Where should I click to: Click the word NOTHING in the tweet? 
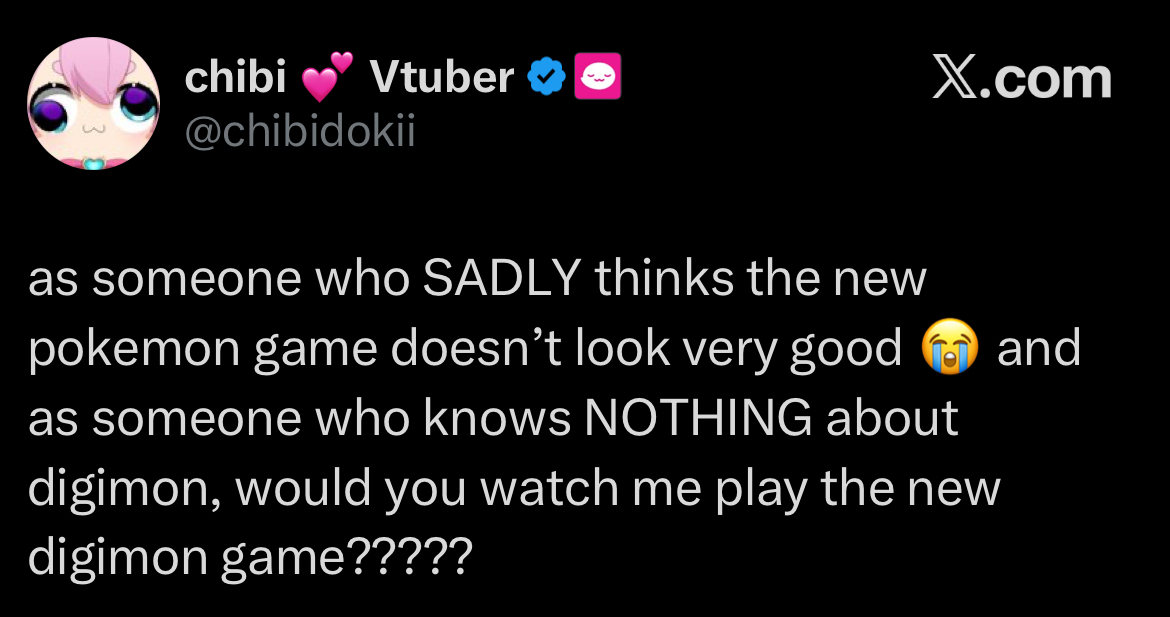[698, 419]
